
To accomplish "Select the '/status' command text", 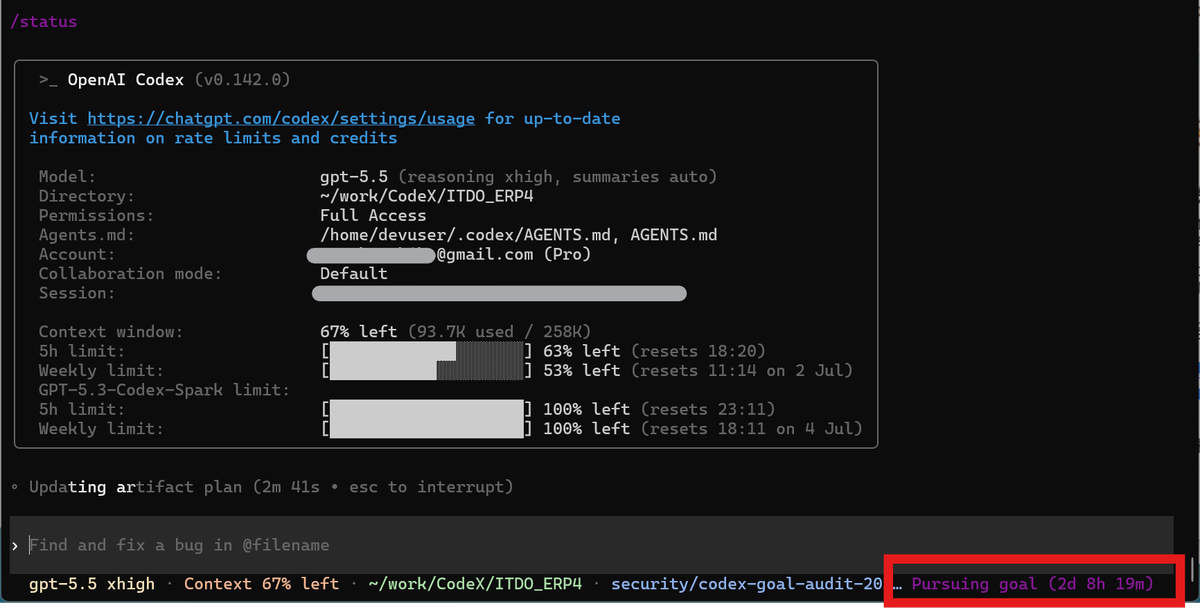I will pos(43,21).
